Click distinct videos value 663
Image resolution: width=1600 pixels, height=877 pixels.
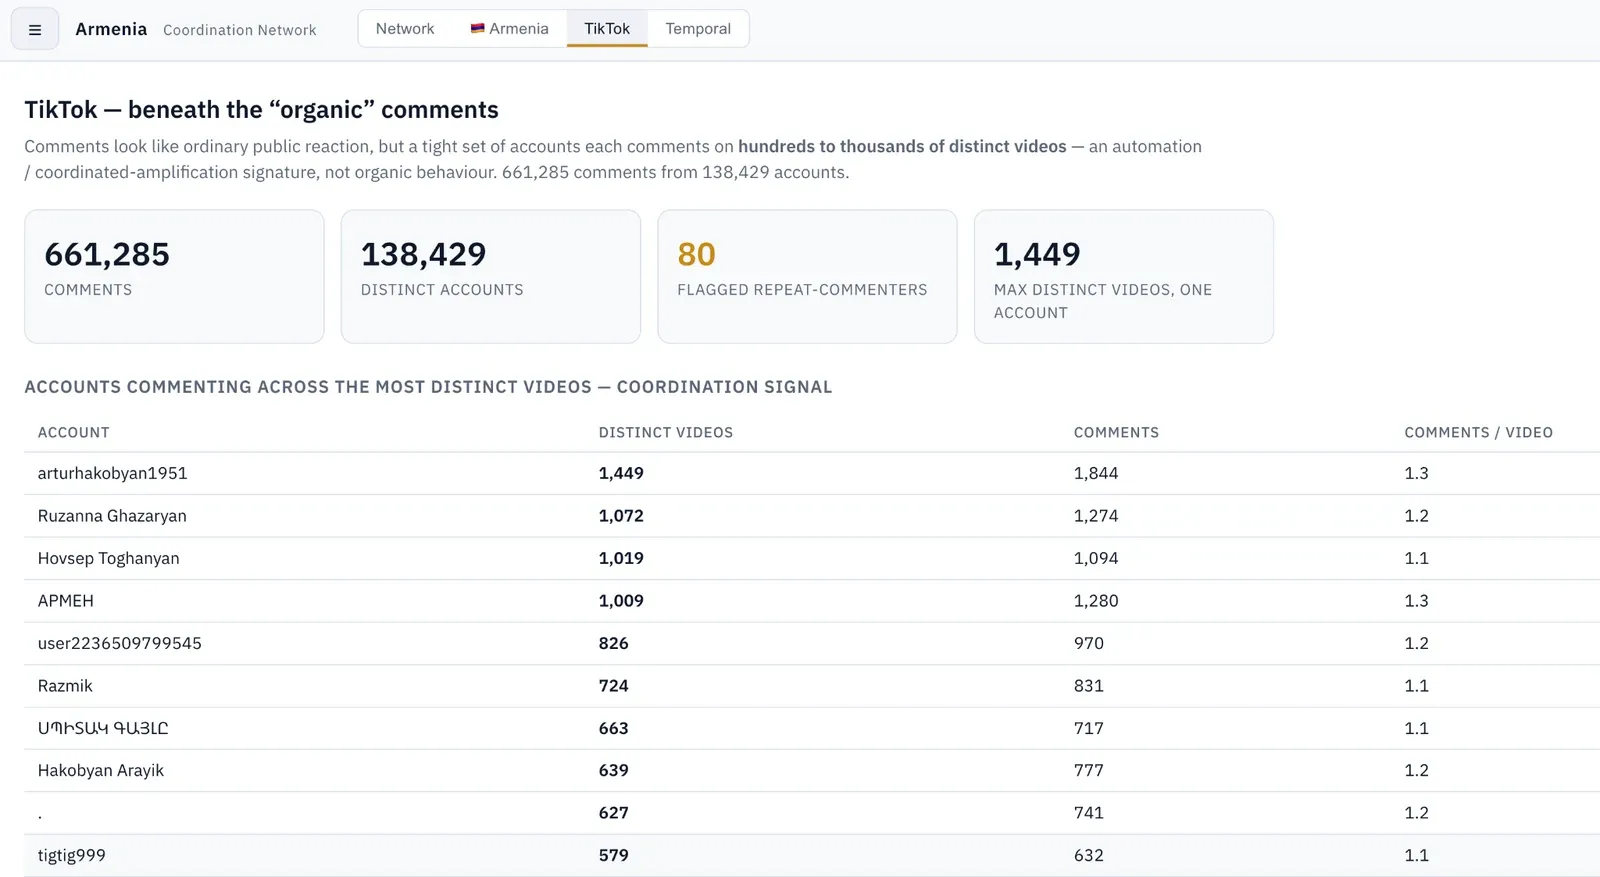point(614,728)
